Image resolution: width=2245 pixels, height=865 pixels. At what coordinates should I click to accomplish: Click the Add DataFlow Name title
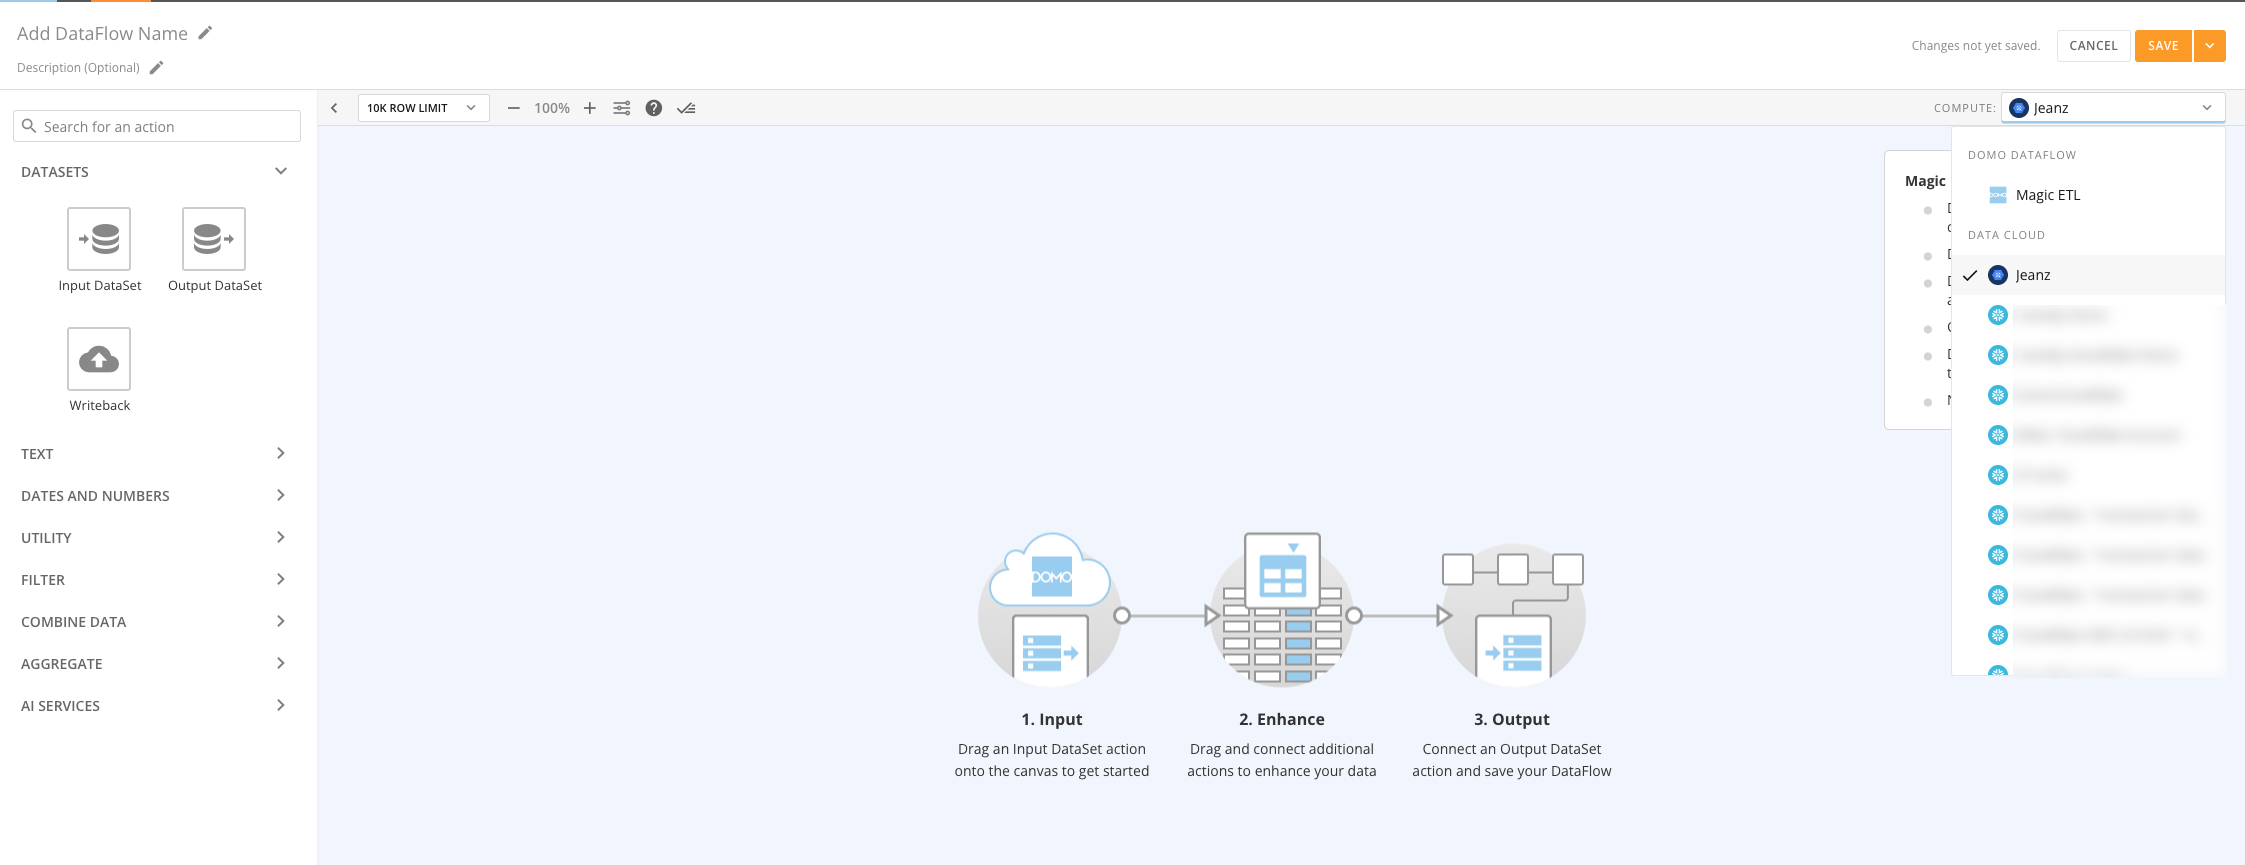[102, 33]
